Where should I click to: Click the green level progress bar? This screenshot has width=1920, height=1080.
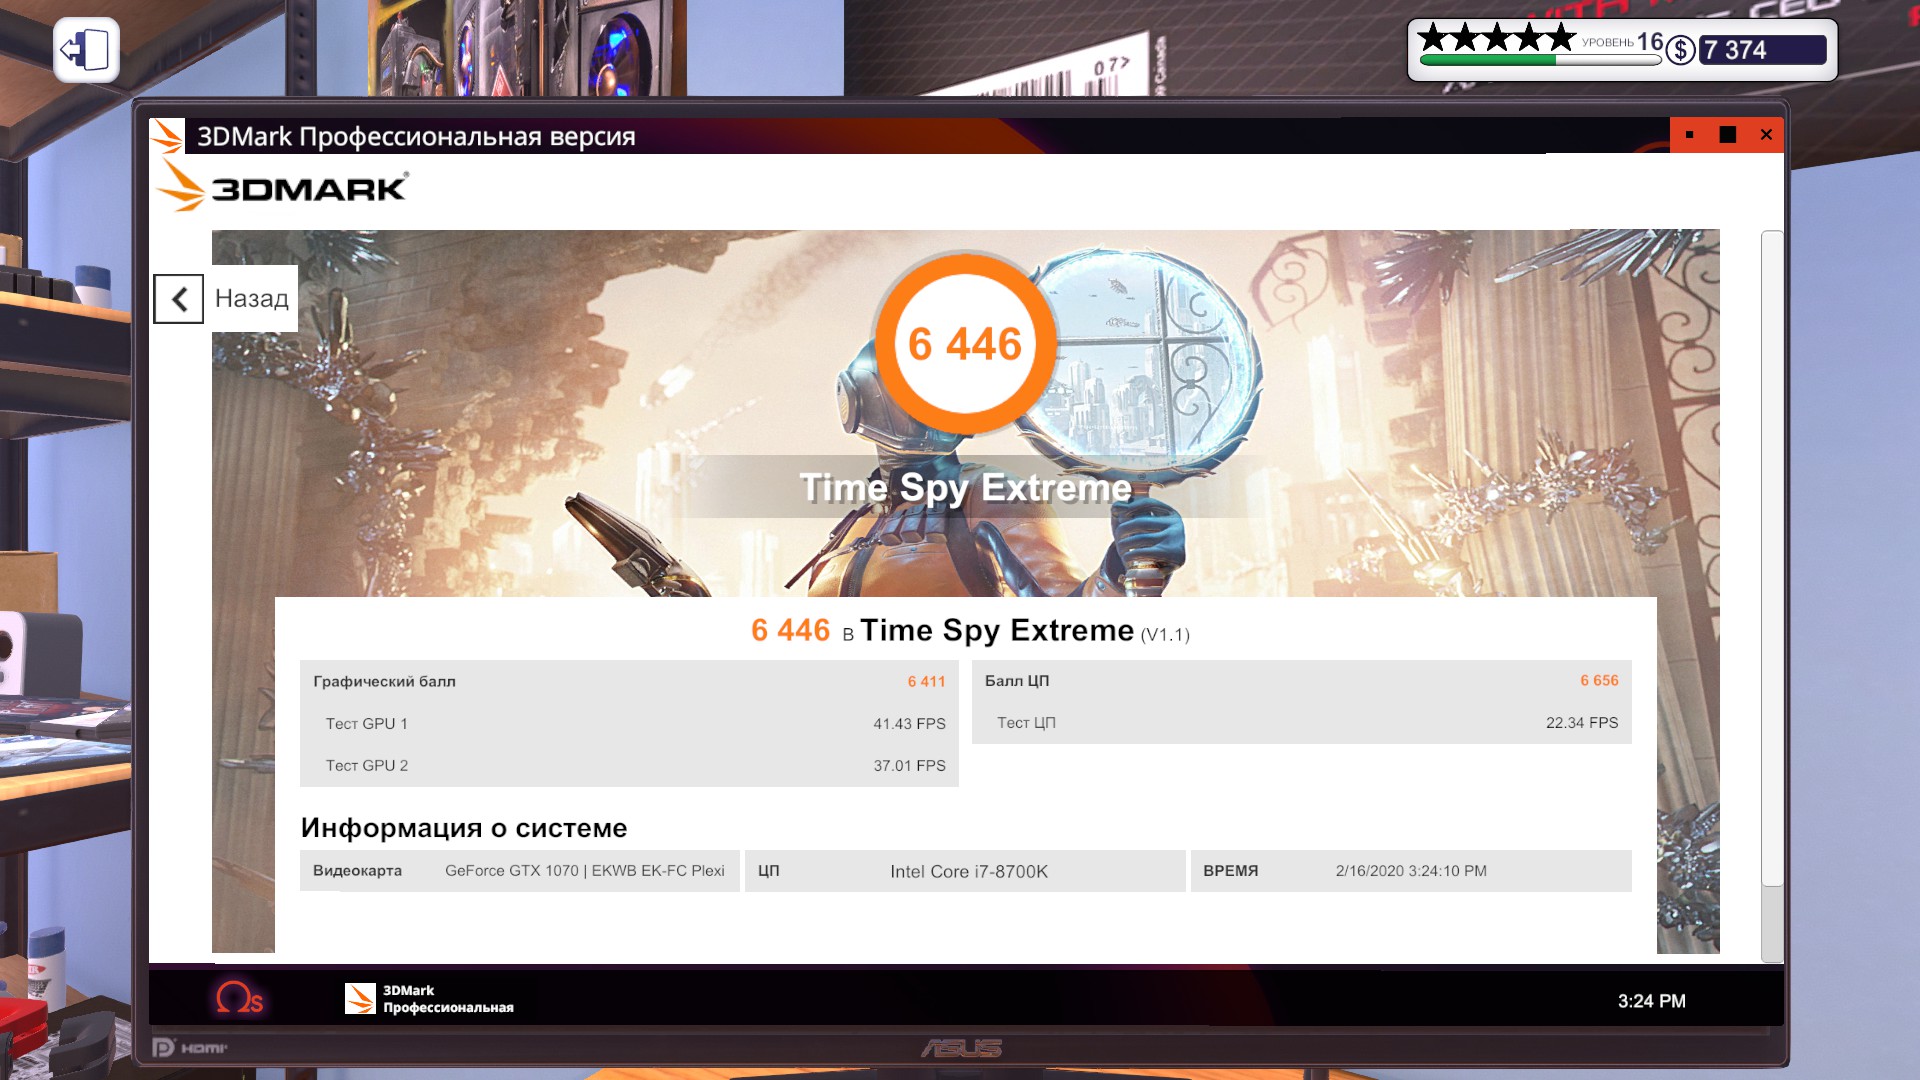(1540, 60)
